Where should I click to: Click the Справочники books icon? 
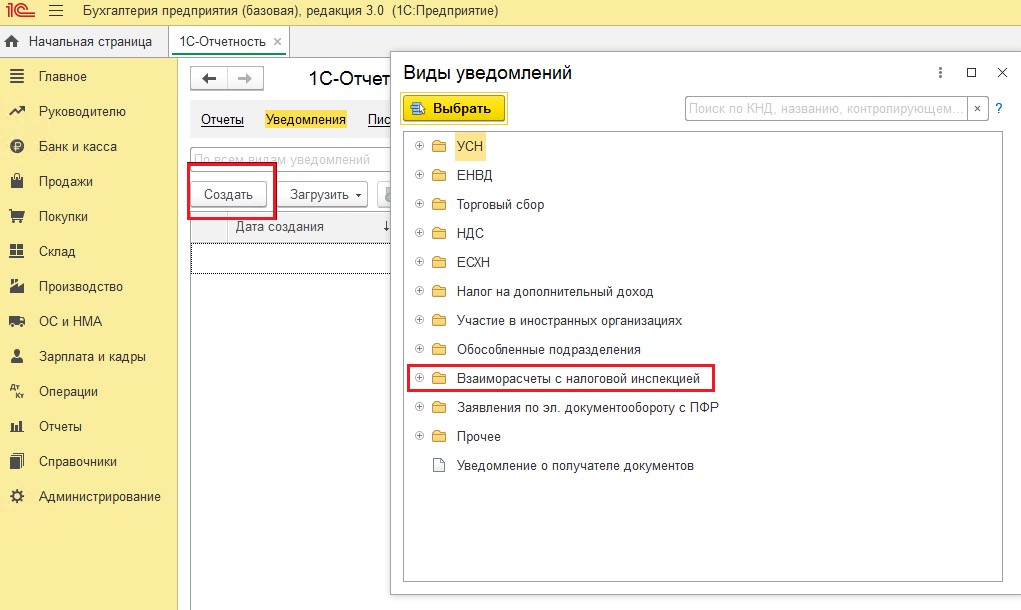pyautogui.click(x=17, y=461)
